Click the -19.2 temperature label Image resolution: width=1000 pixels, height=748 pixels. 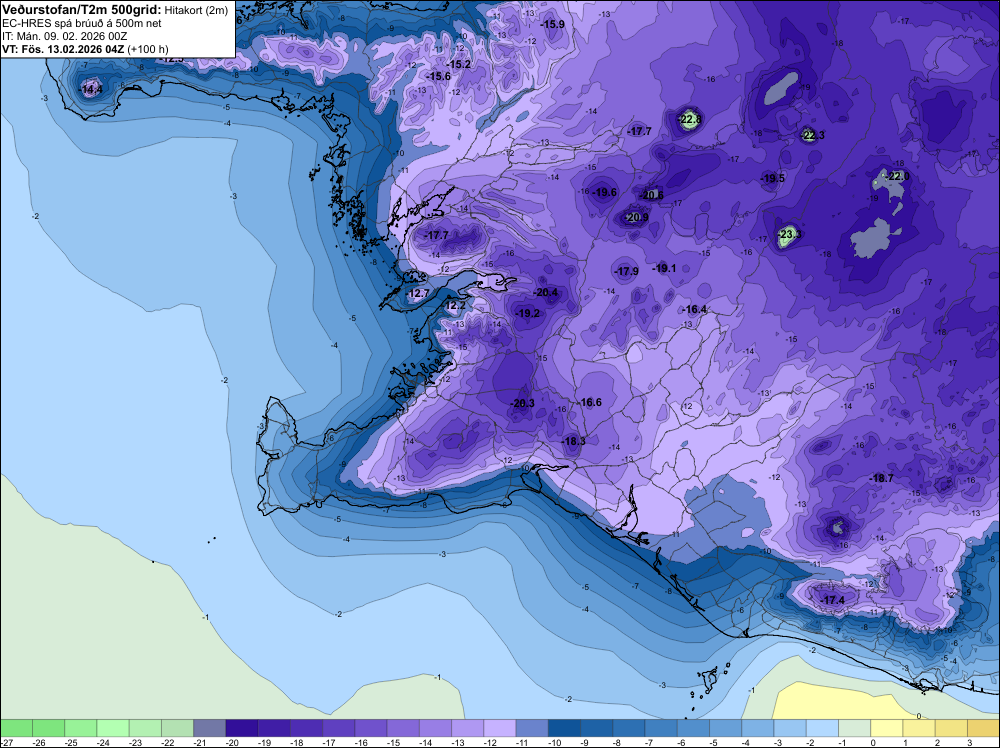(527, 313)
